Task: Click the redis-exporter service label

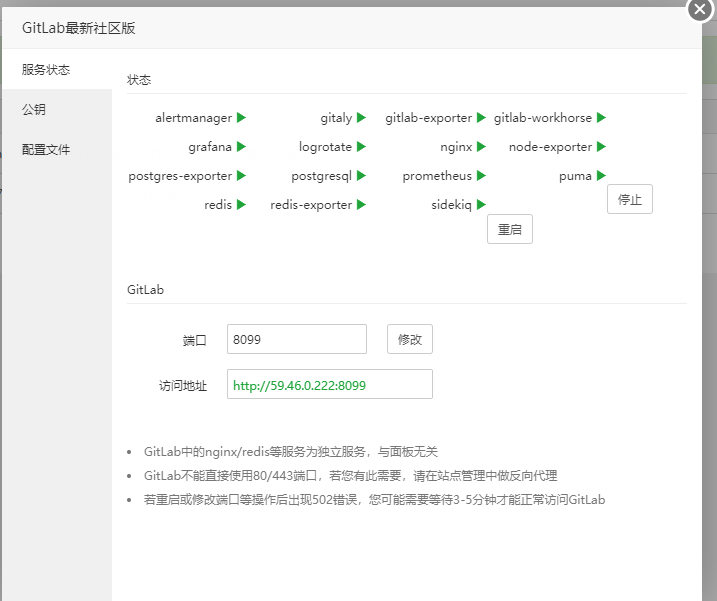Action: [x=311, y=205]
